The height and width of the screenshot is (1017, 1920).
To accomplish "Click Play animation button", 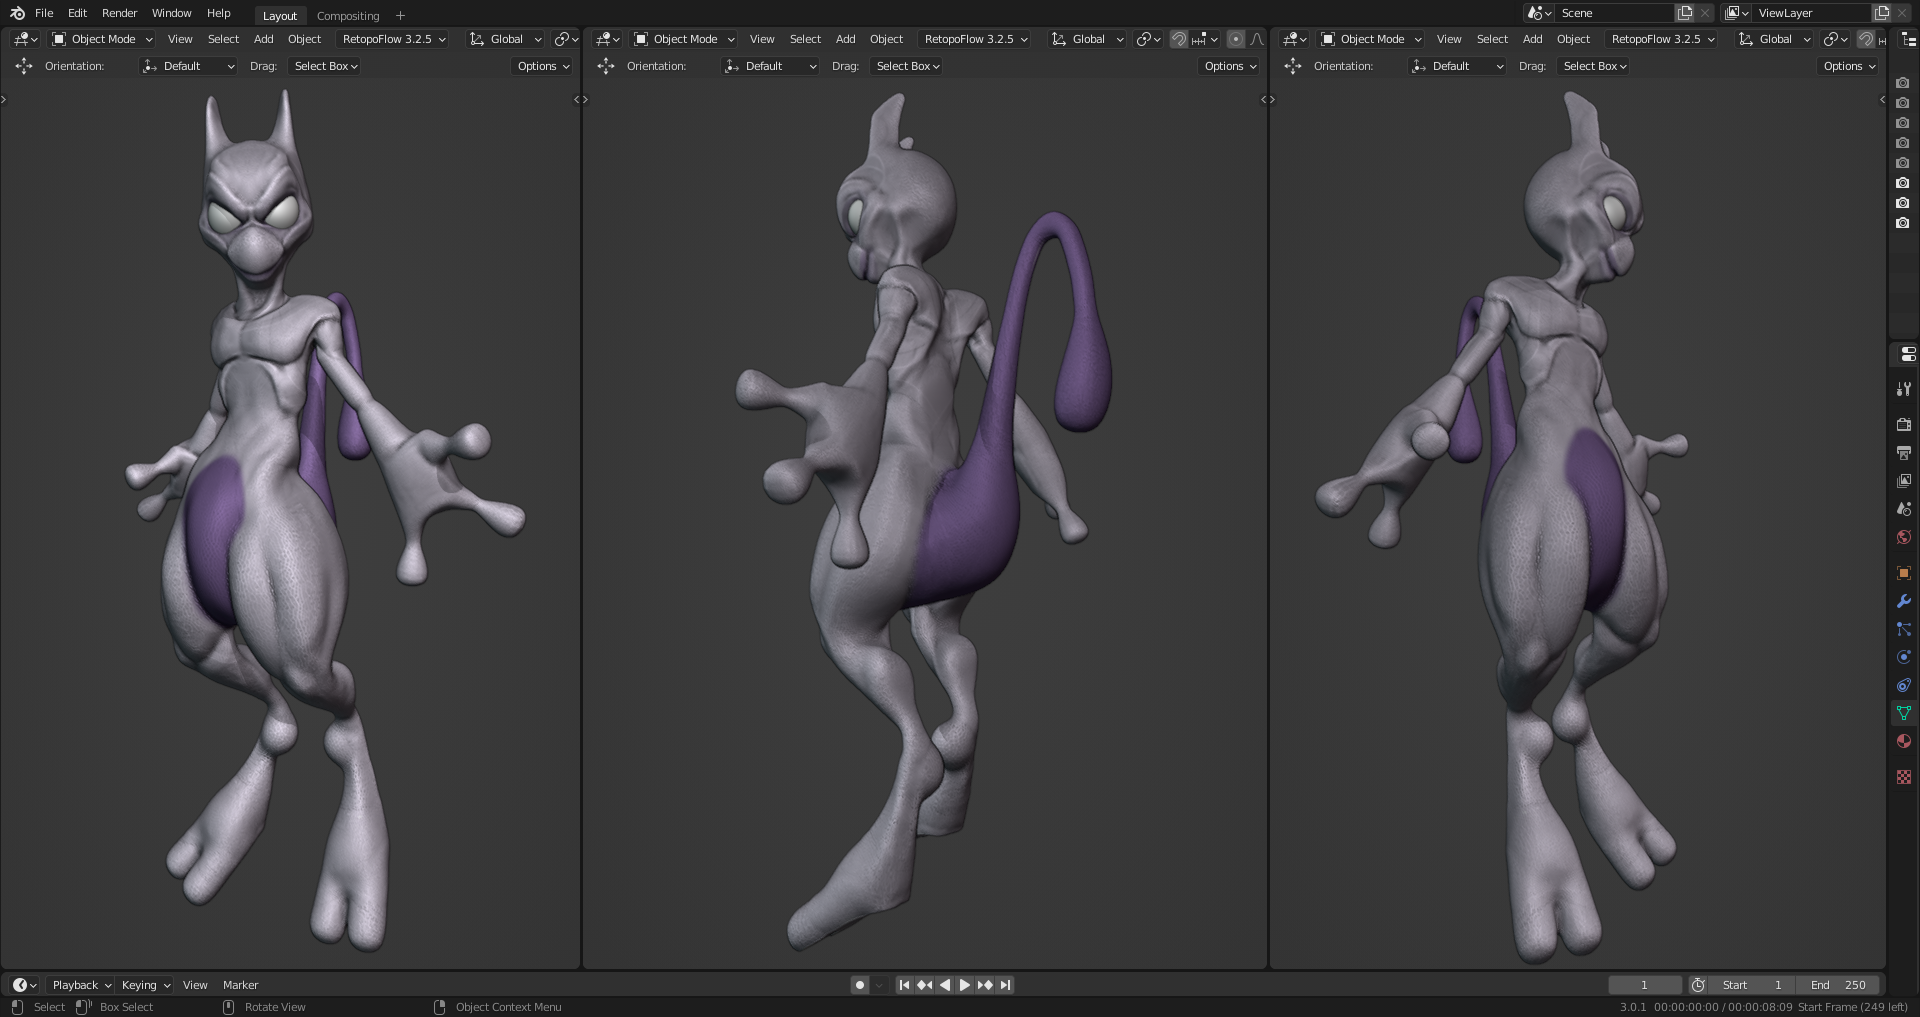I will pos(965,985).
